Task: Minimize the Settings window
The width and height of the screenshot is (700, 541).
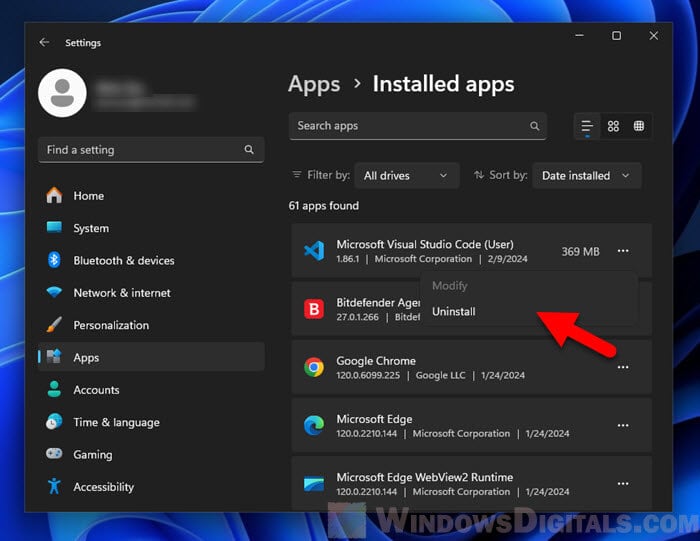Action: tap(579, 35)
